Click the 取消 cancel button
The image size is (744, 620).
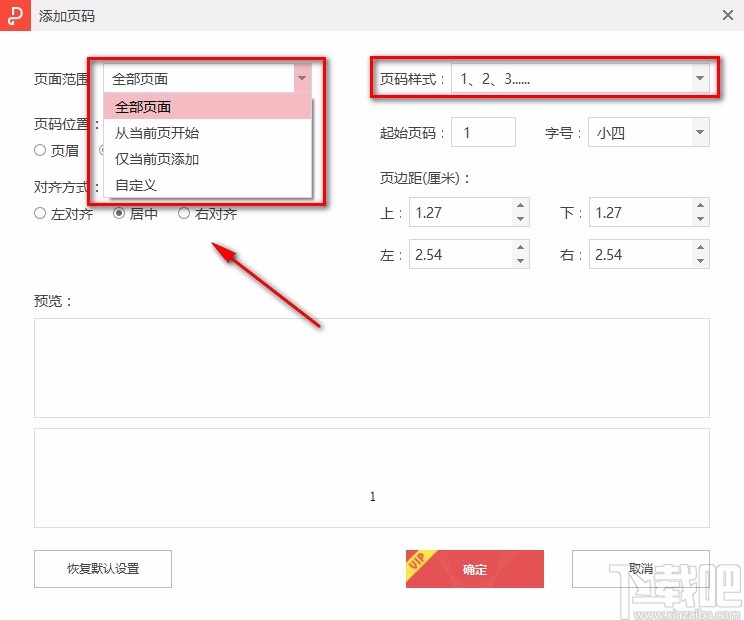[640, 569]
